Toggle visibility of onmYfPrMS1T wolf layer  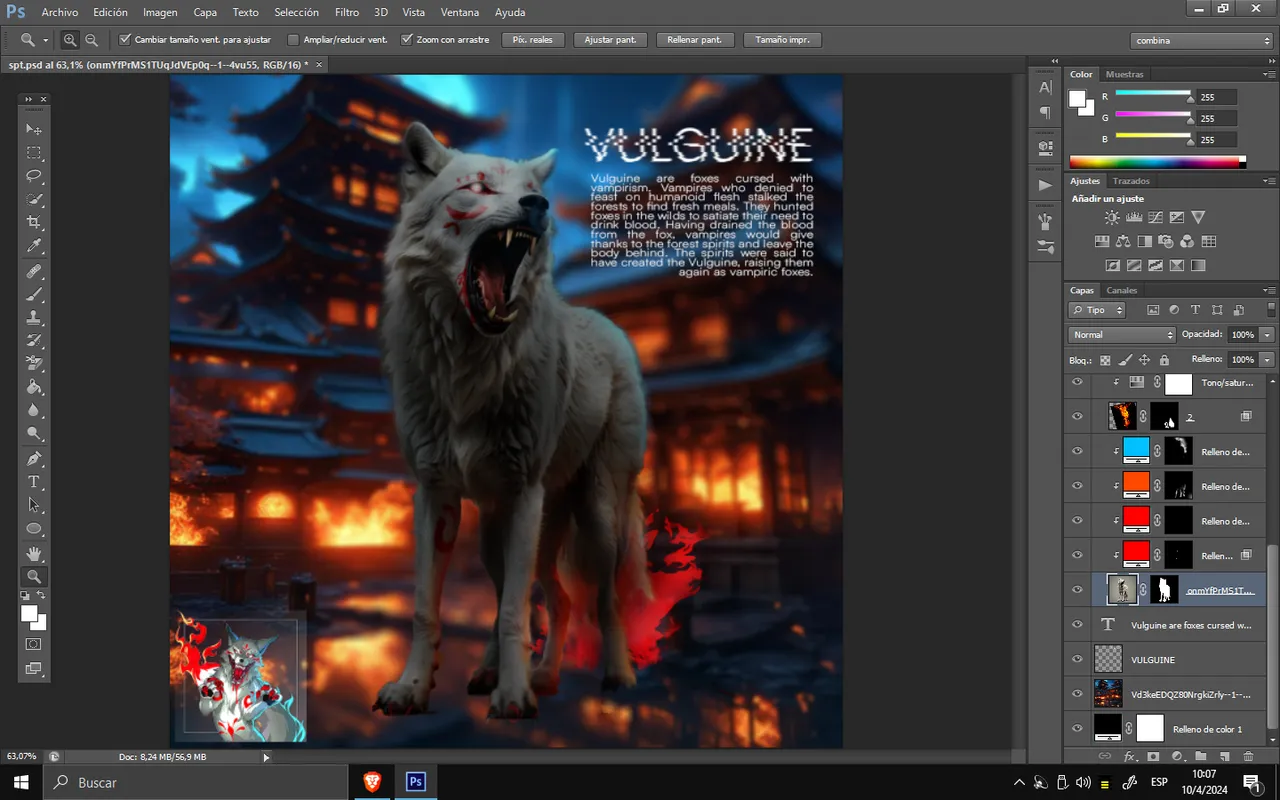(1077, 590)
